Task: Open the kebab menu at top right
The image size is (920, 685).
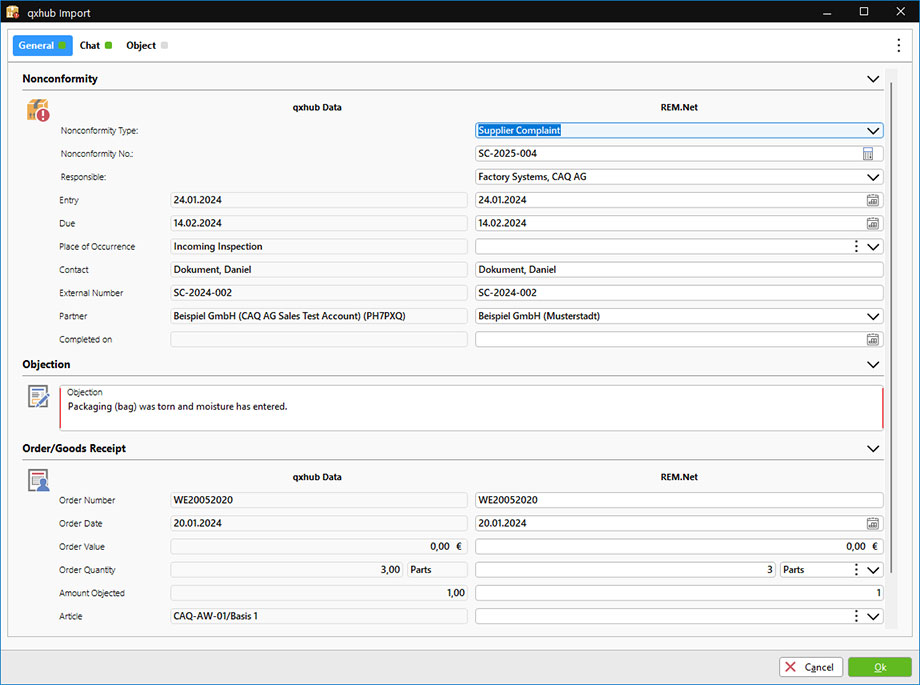Action: (x=898, y=45)
